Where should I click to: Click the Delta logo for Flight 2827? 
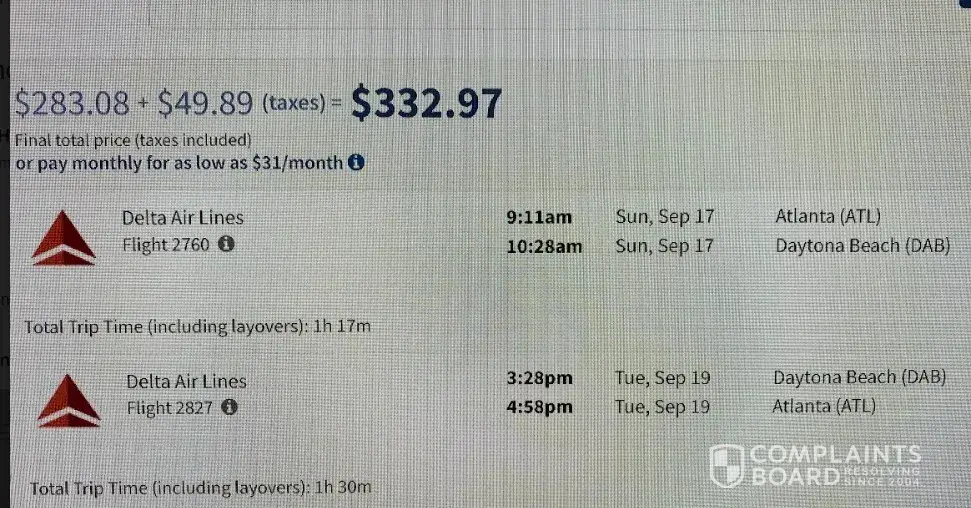point(68,399)
